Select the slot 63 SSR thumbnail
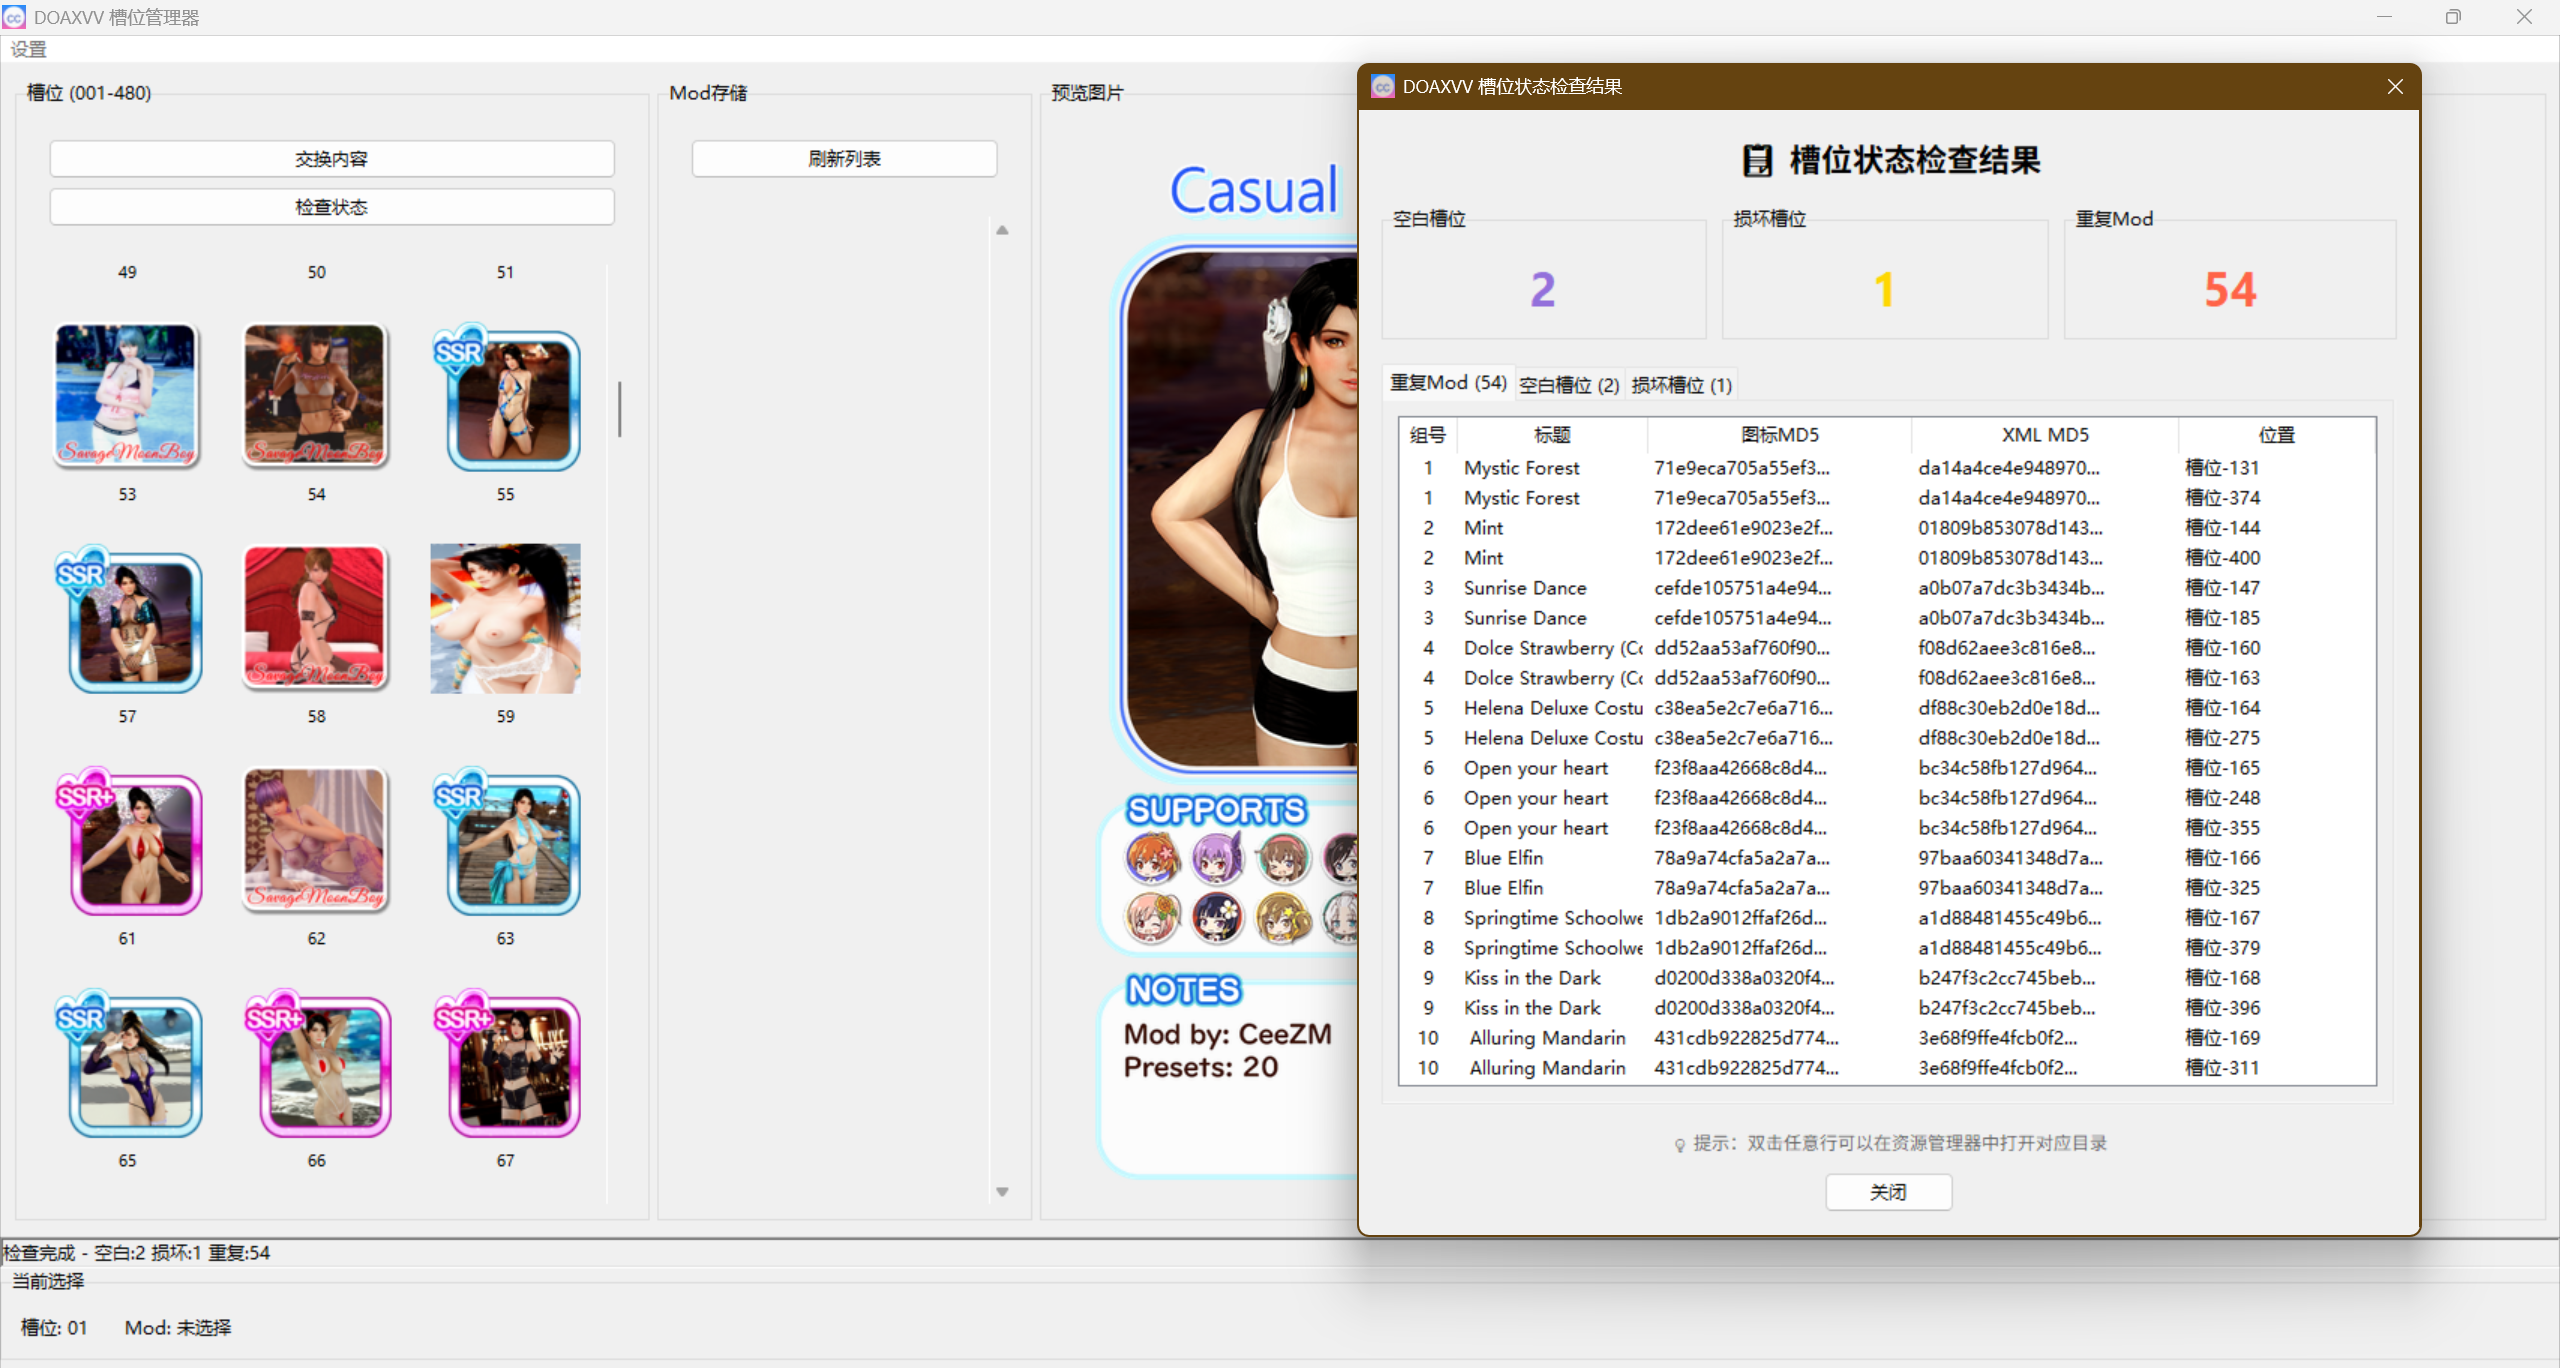Image resolution: width=2560 pixels, height=1368 pixels. (506, 841)
